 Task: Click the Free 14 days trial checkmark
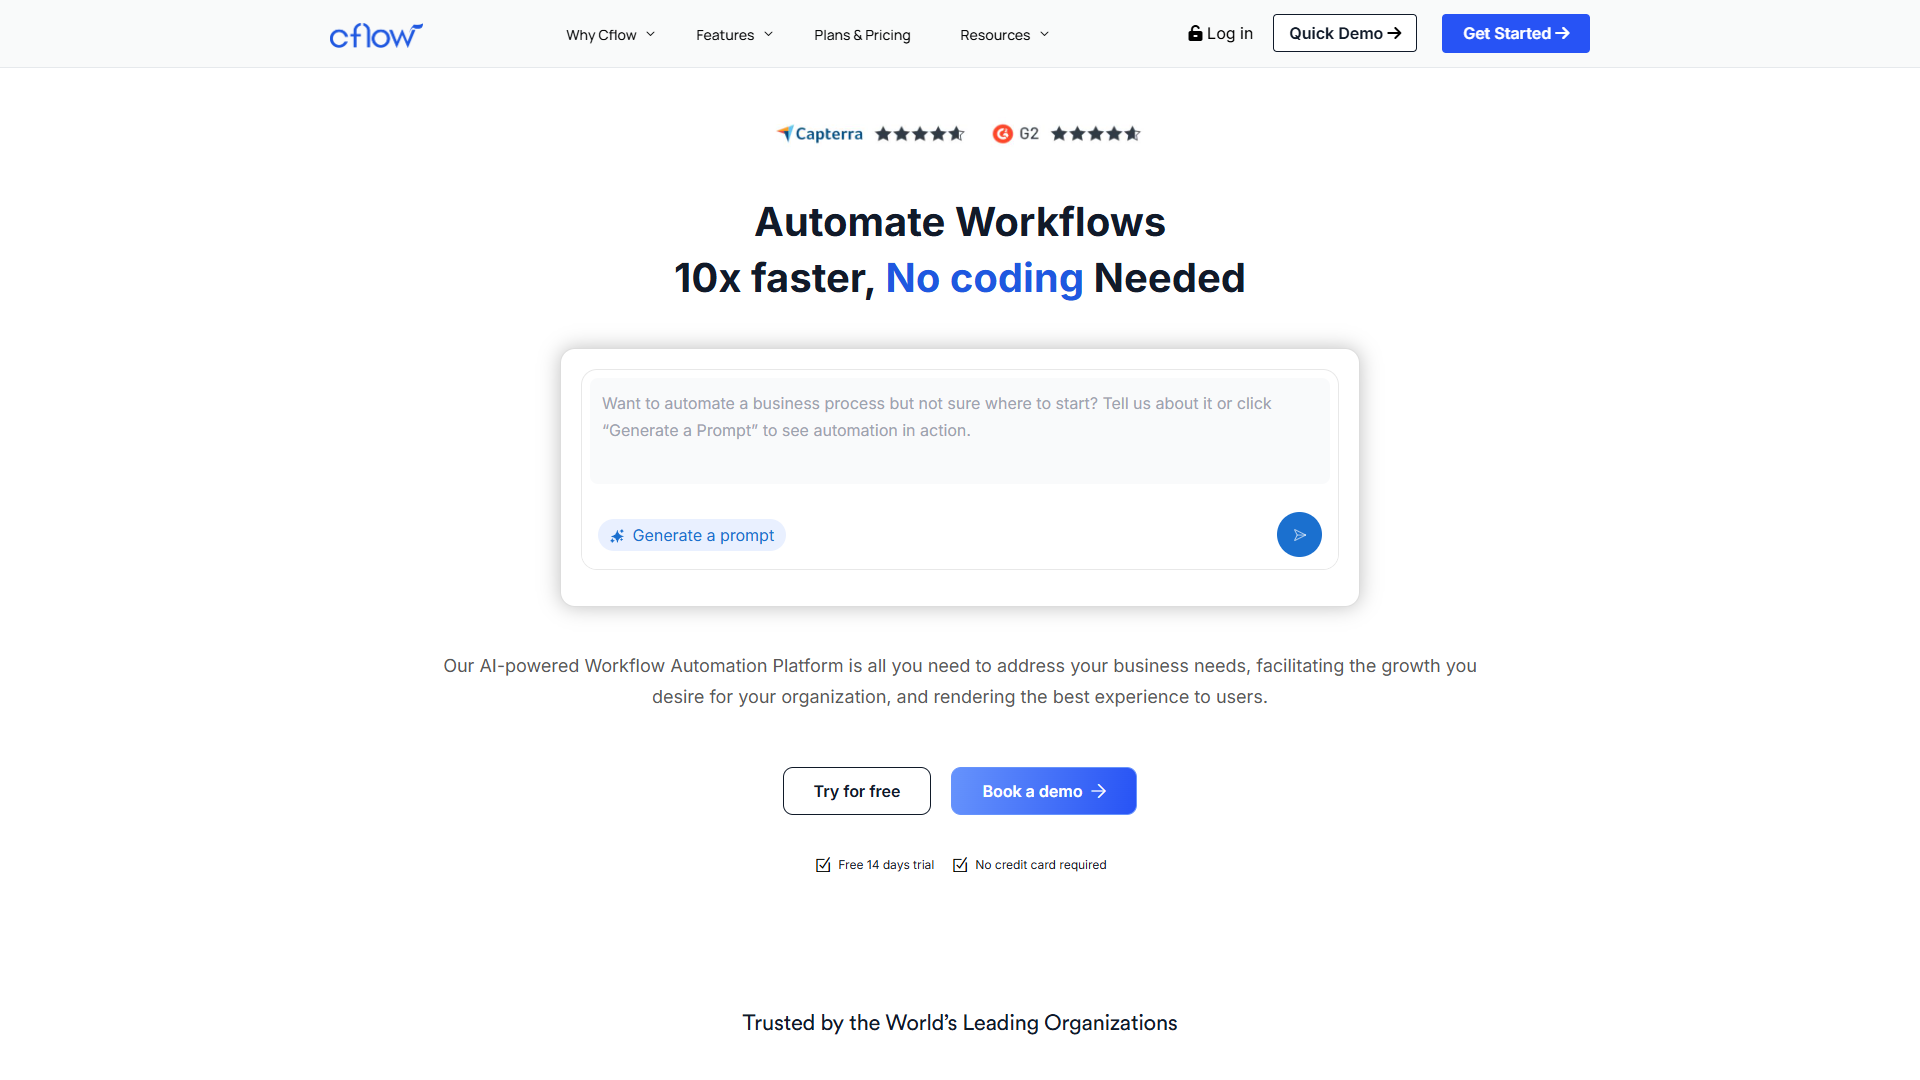pyautogui.click(x=822, y=864)
